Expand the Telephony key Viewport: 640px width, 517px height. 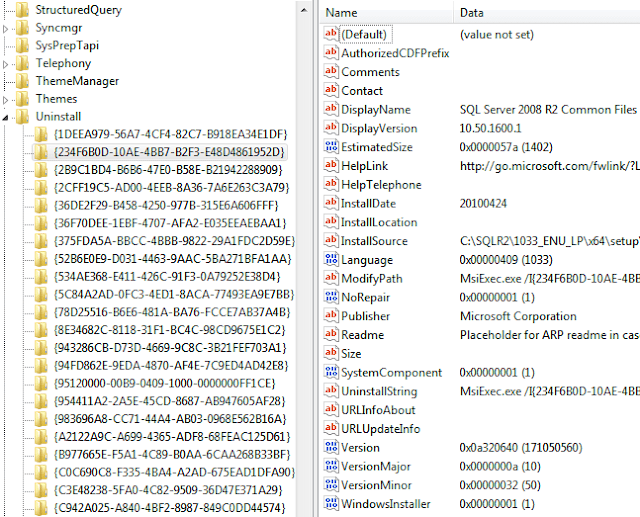5,64
